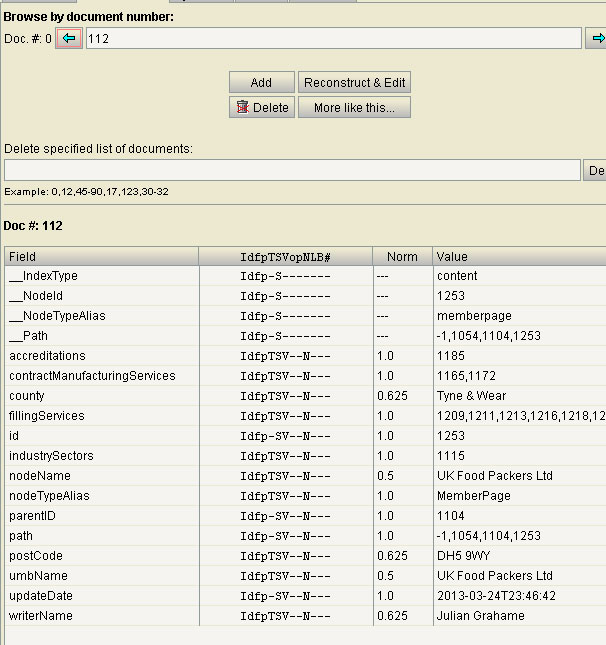Go to next document with right arrow
This screenshot has width=606, height=645.
tap(596, 39)
